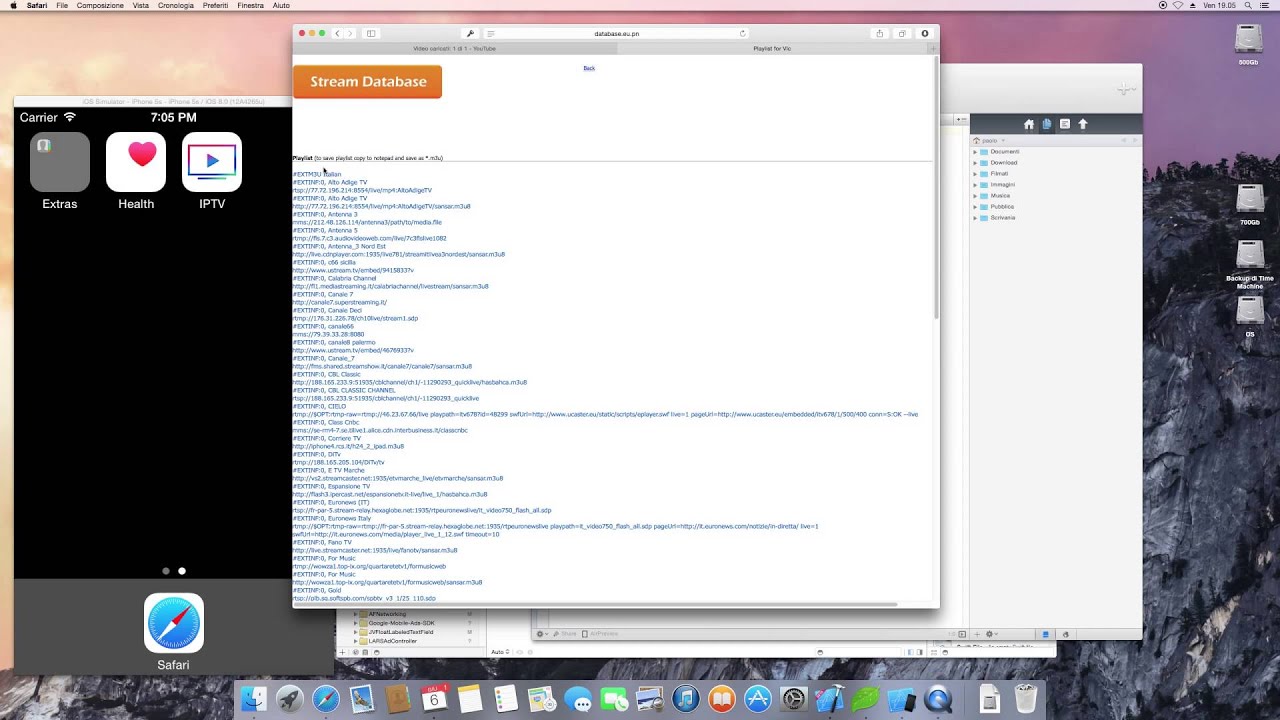Go back with Safari's back arrow
Screen dimensions: 1280x720
tap(337, 33)
